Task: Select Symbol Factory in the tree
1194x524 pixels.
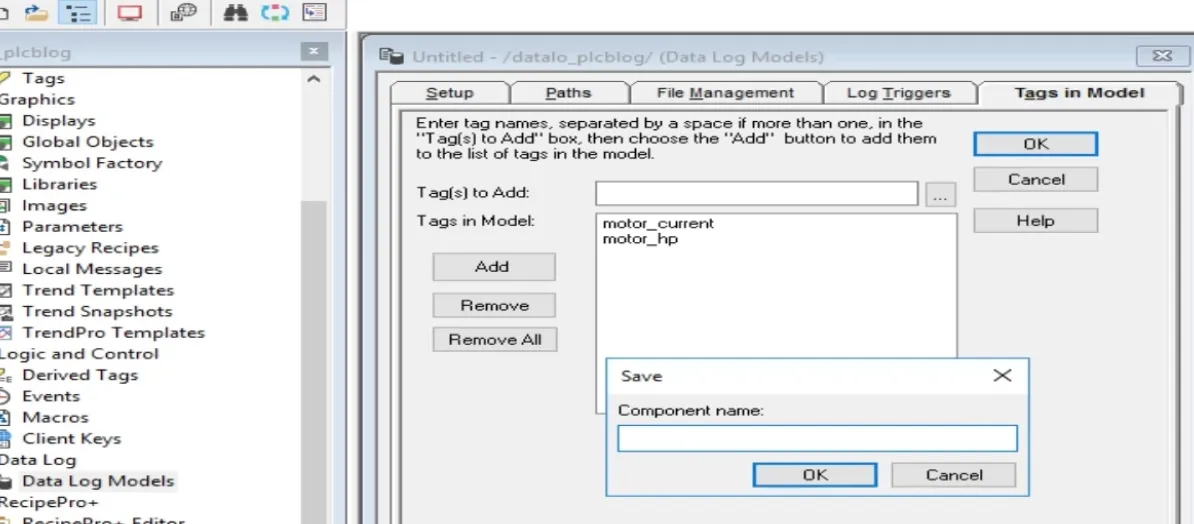Action: [92, 163]
